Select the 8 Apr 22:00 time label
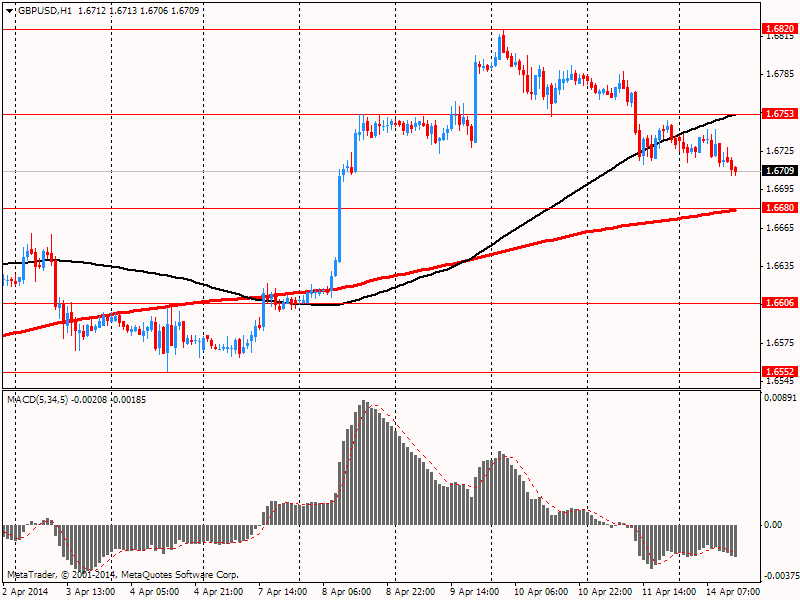Viewport: 800px width, 600px height. tap(411, 592)
